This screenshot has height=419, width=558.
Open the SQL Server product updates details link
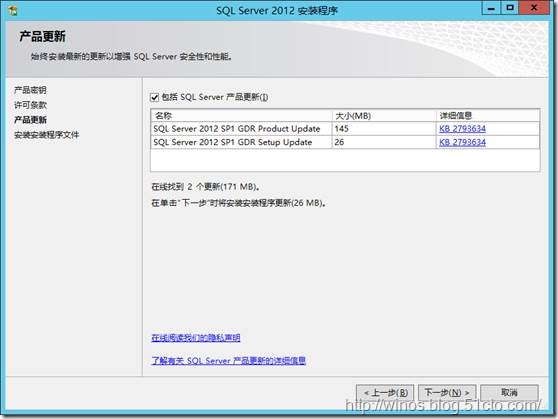228,361
